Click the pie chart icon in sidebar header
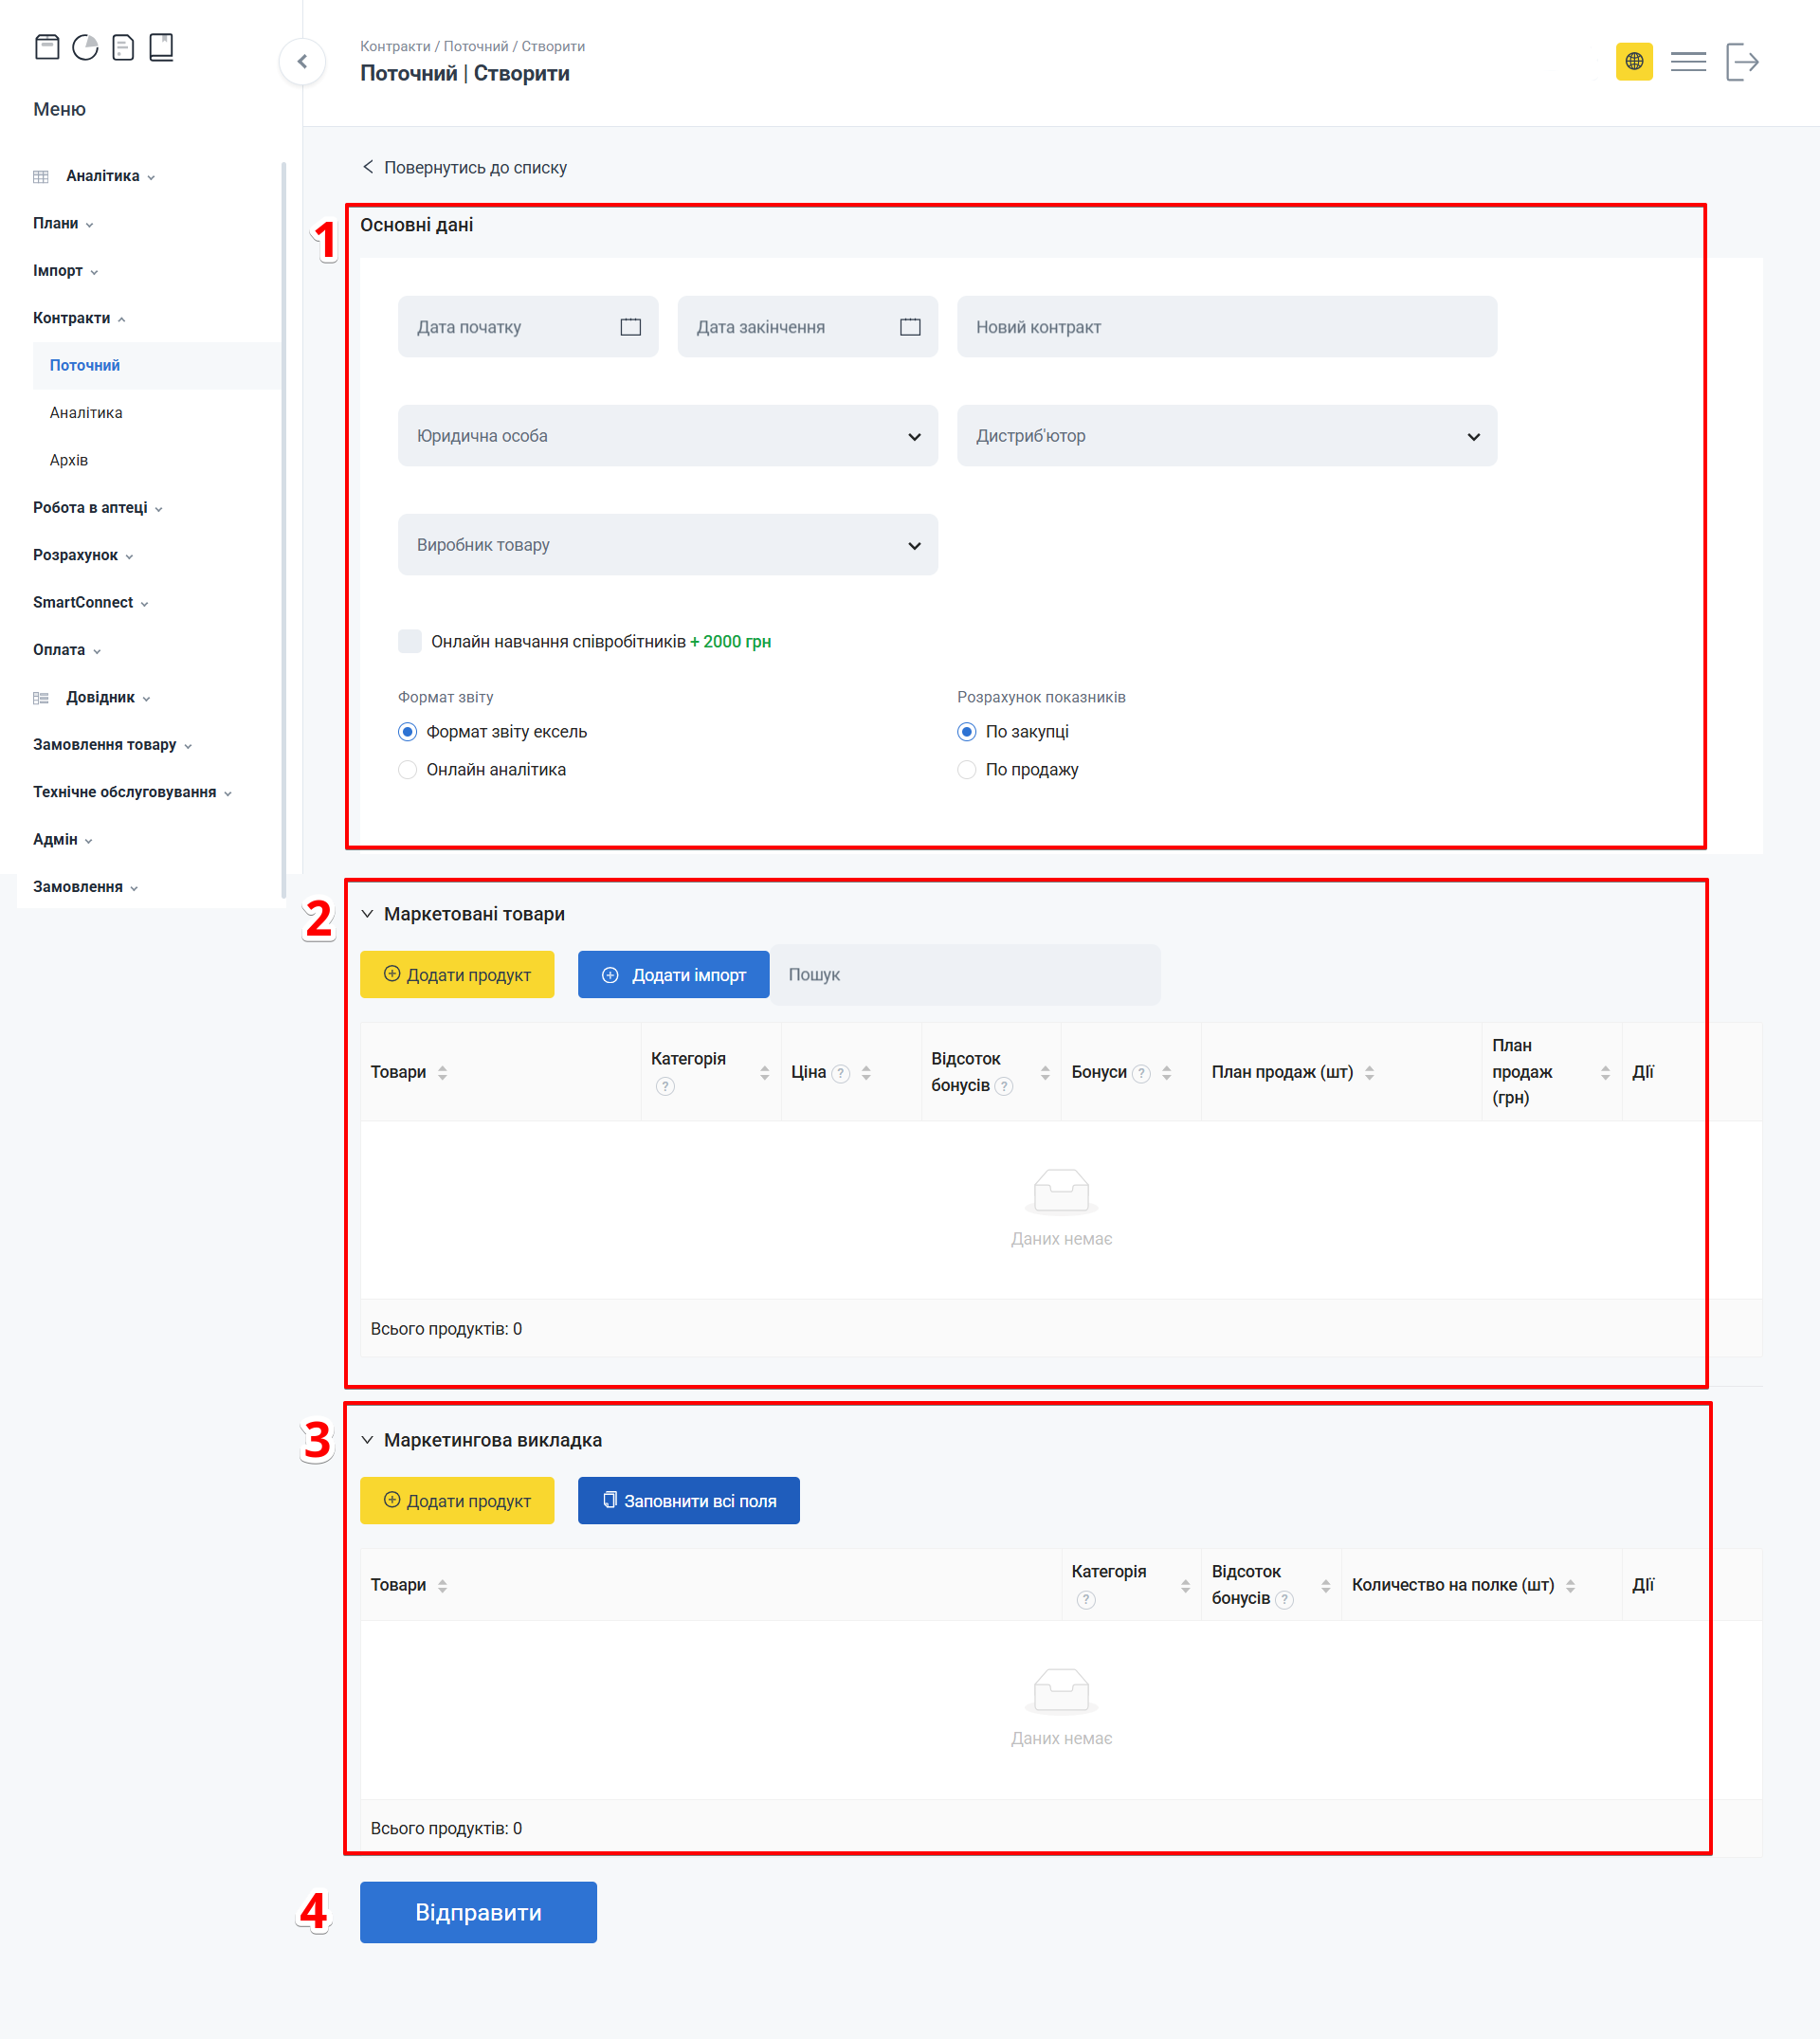This screenshot has width=1820, height=2039. [85, 47]
